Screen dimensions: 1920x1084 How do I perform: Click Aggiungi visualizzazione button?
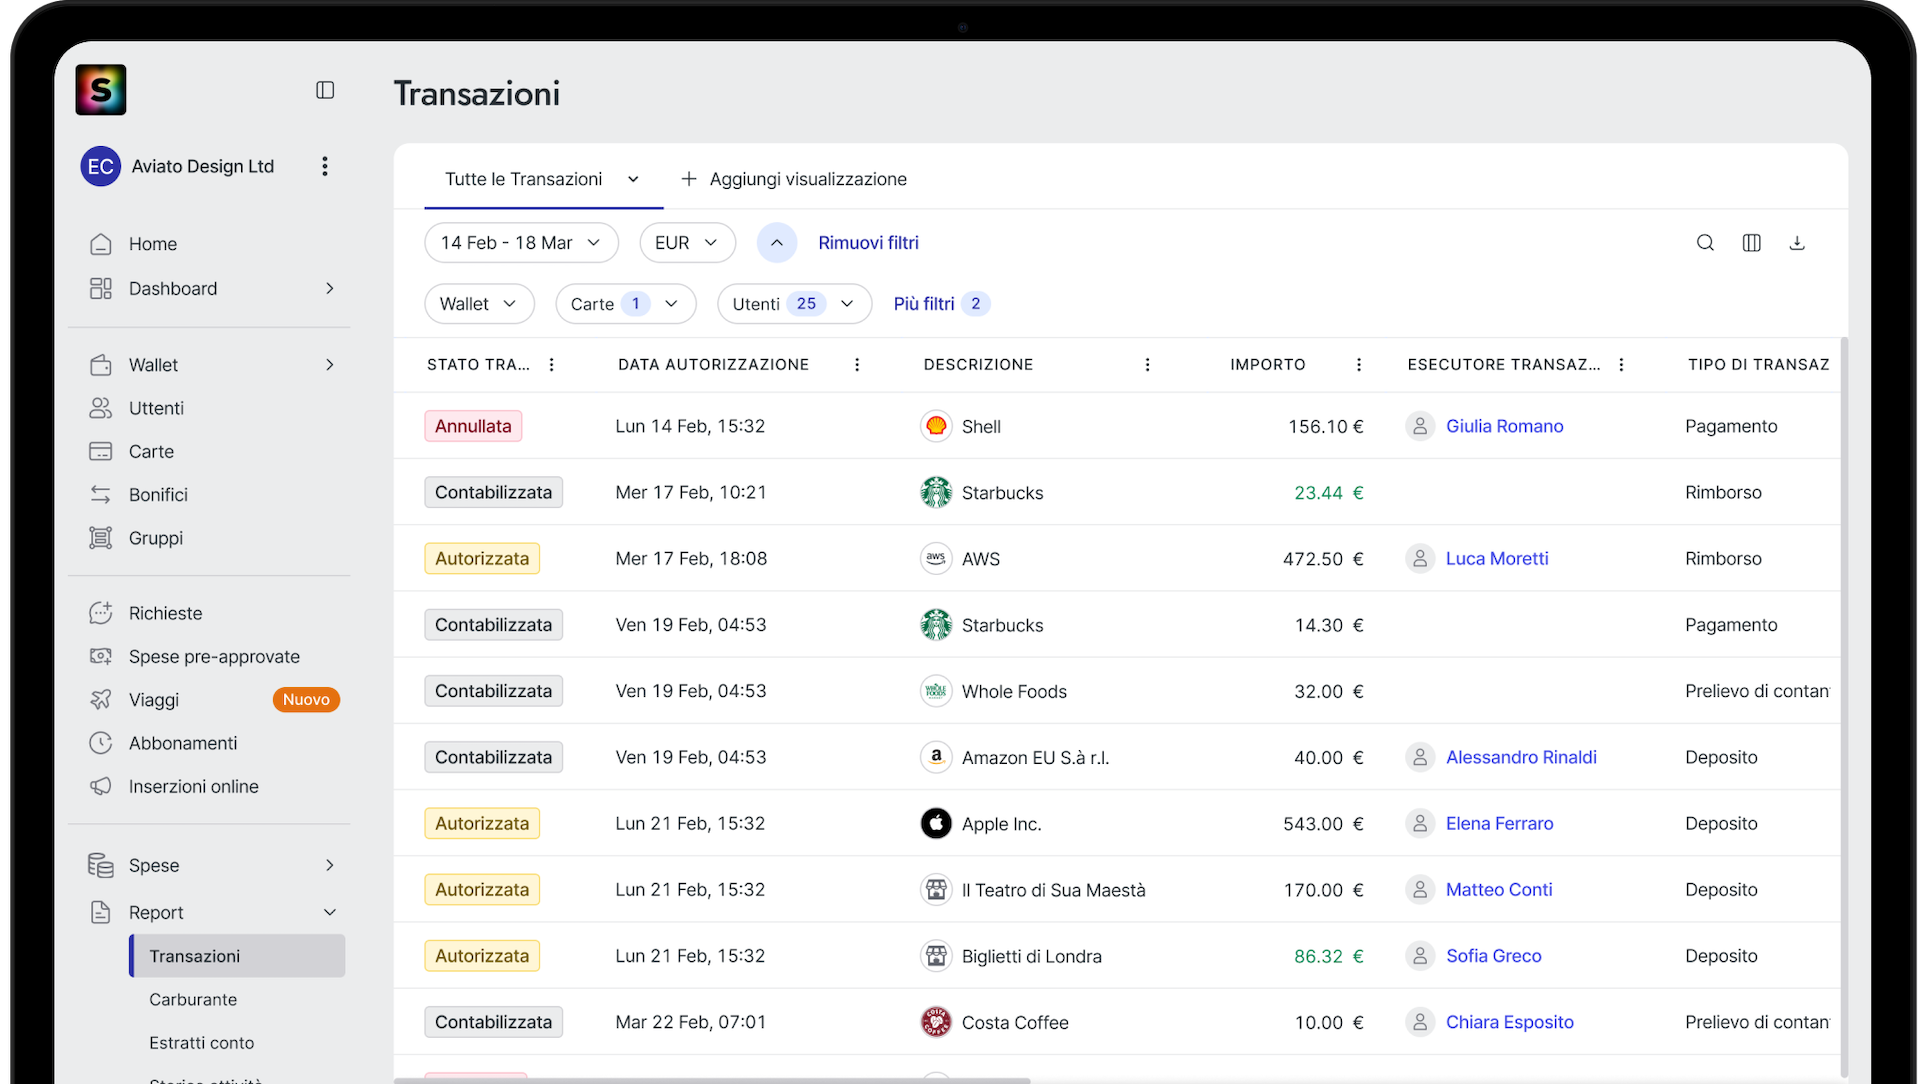[x=794, y=179]
